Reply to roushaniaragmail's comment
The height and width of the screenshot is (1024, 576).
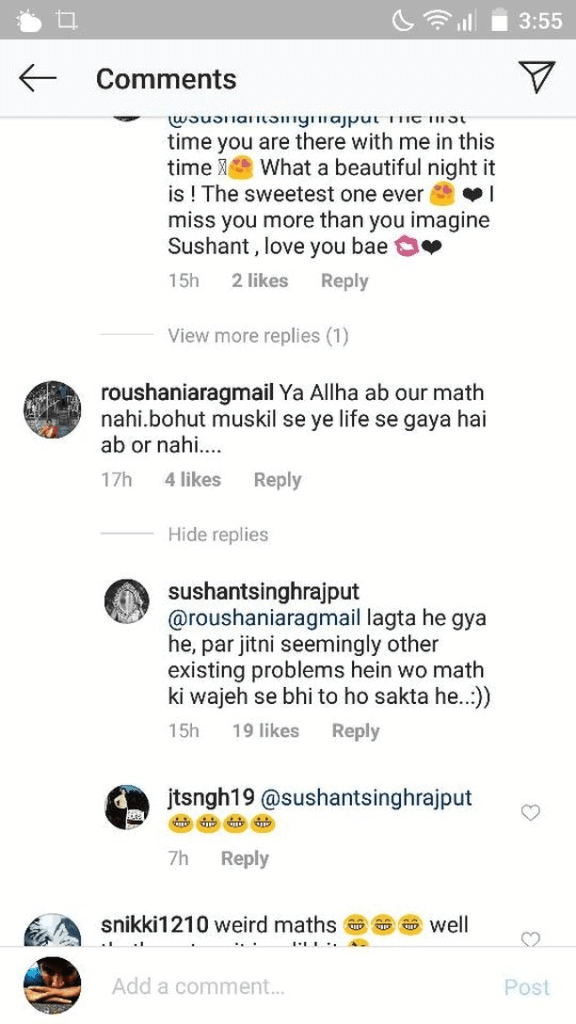coord(278,480)
